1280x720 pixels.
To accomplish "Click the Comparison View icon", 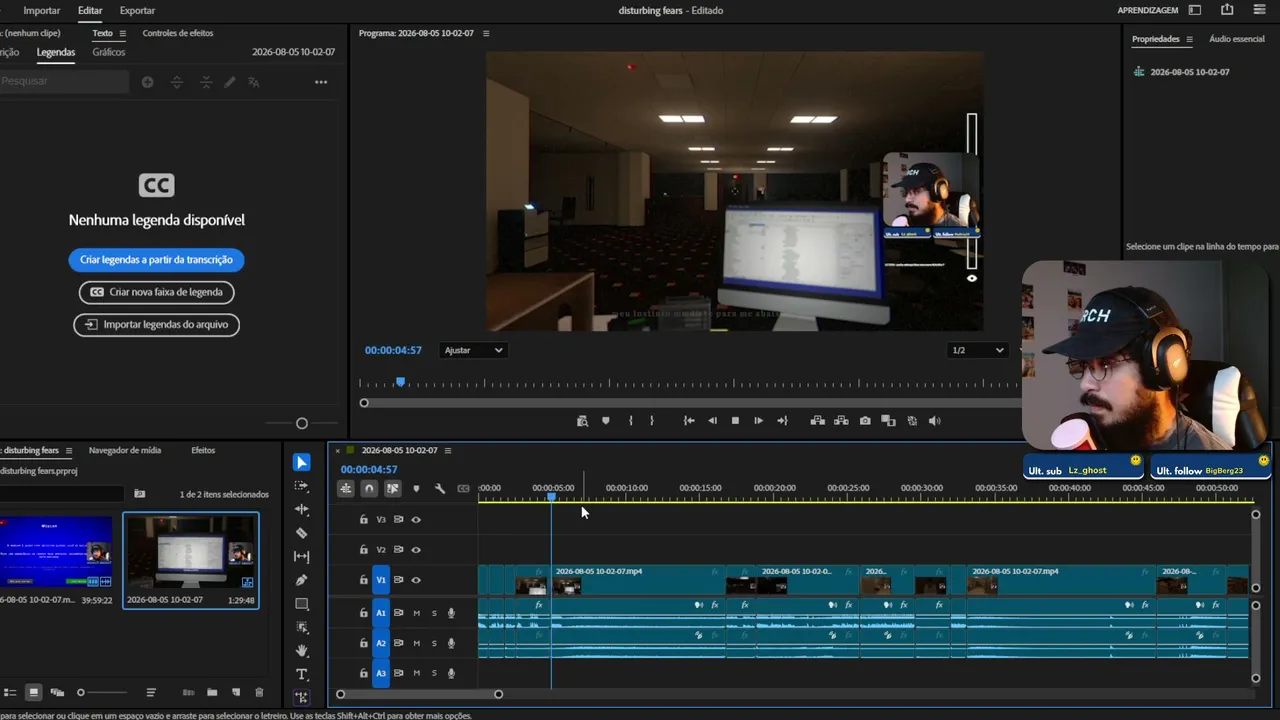I will coord(888,421).
